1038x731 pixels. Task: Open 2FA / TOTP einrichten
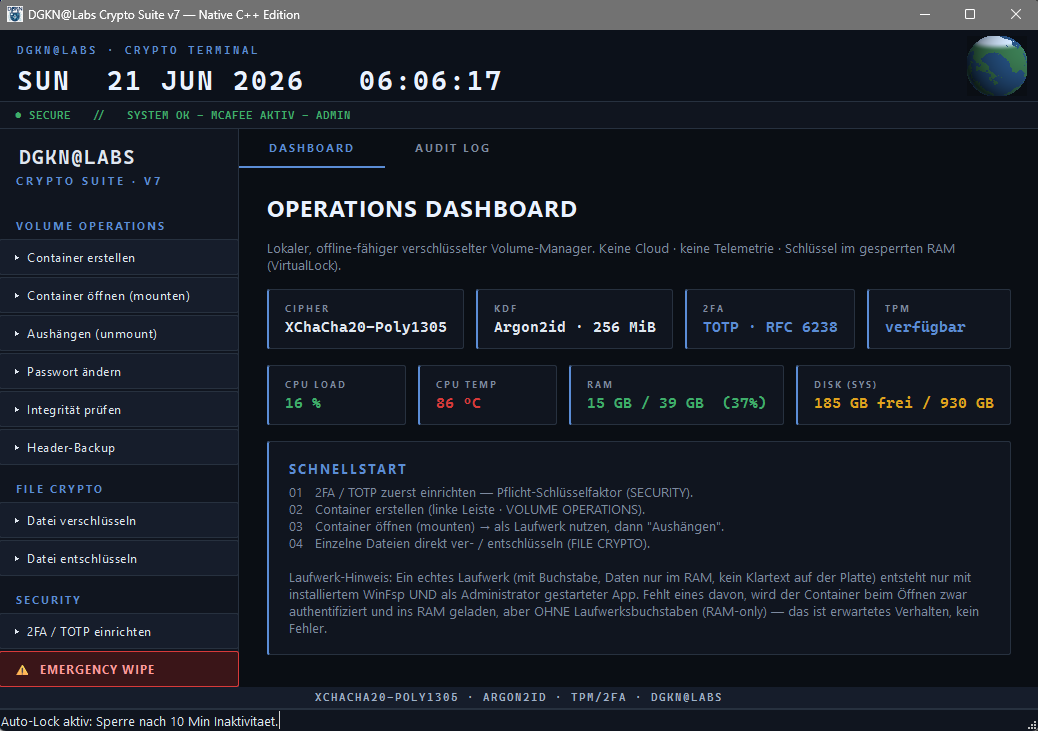pos(119,632)
